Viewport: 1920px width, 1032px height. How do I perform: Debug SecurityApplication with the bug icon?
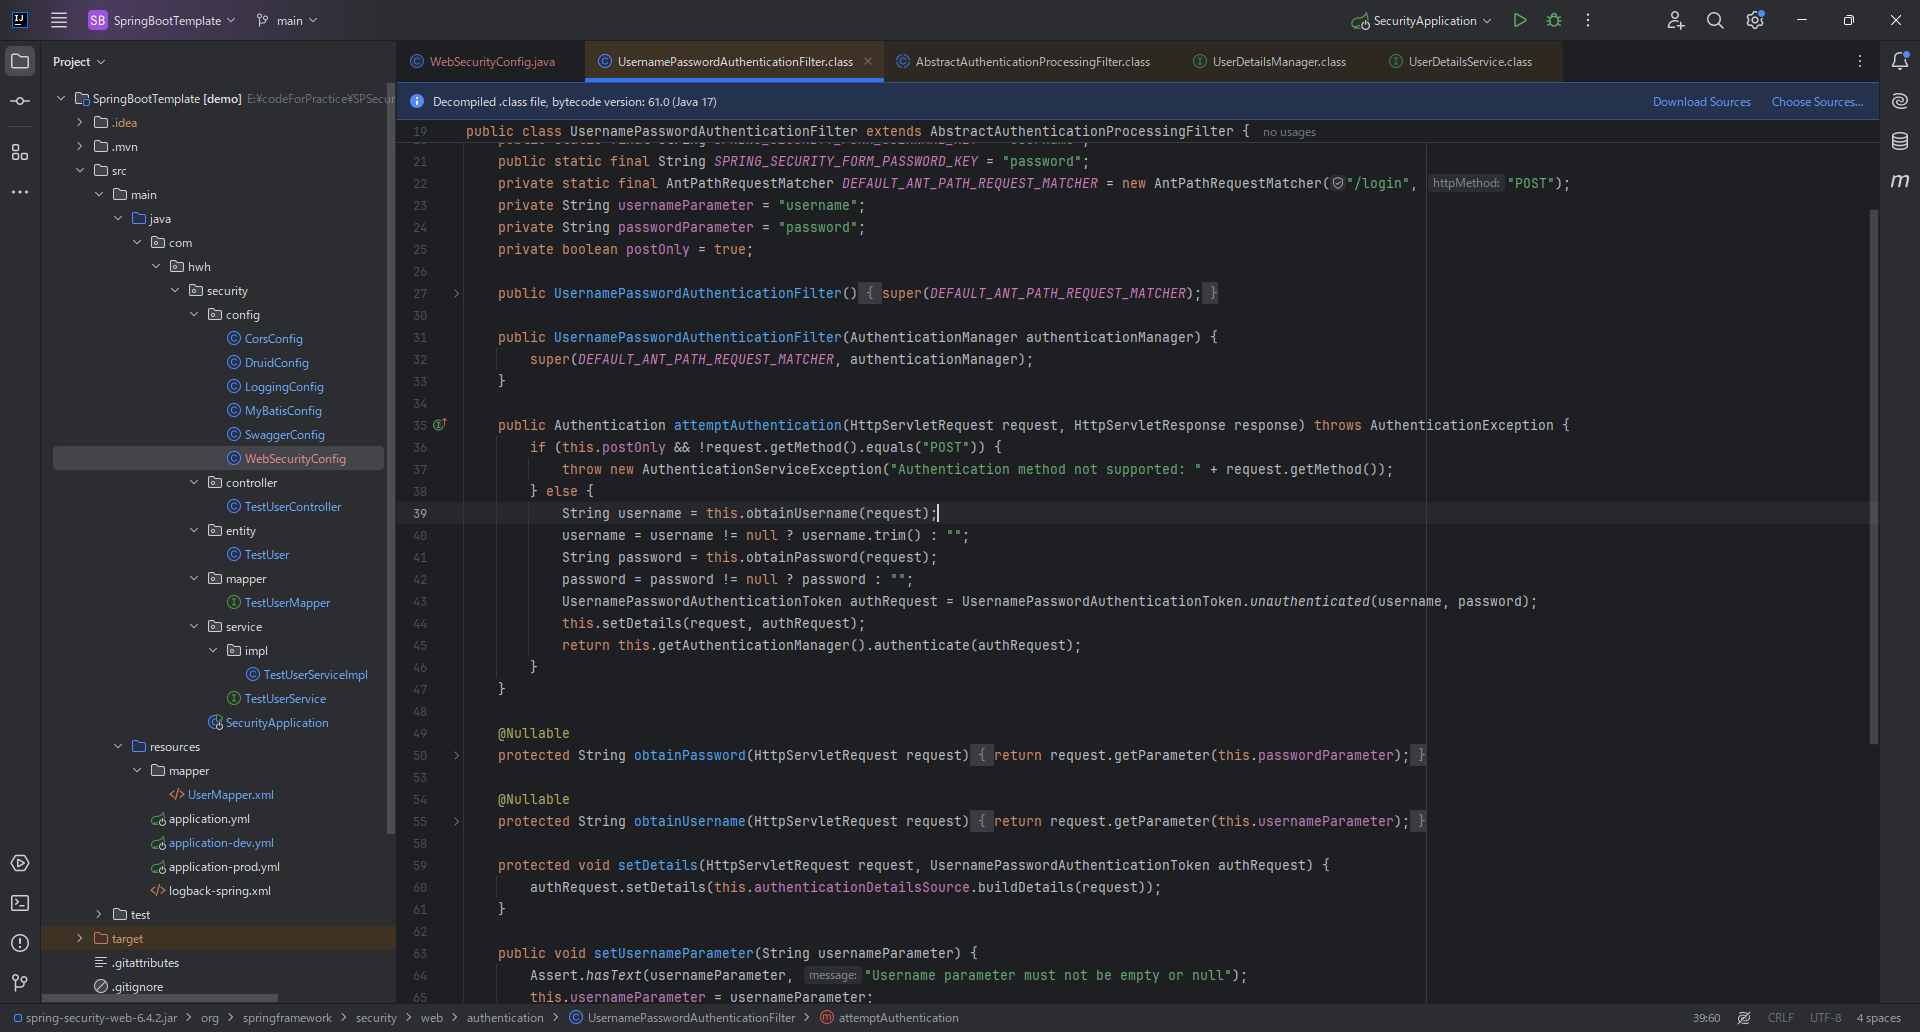point(1554,20)
